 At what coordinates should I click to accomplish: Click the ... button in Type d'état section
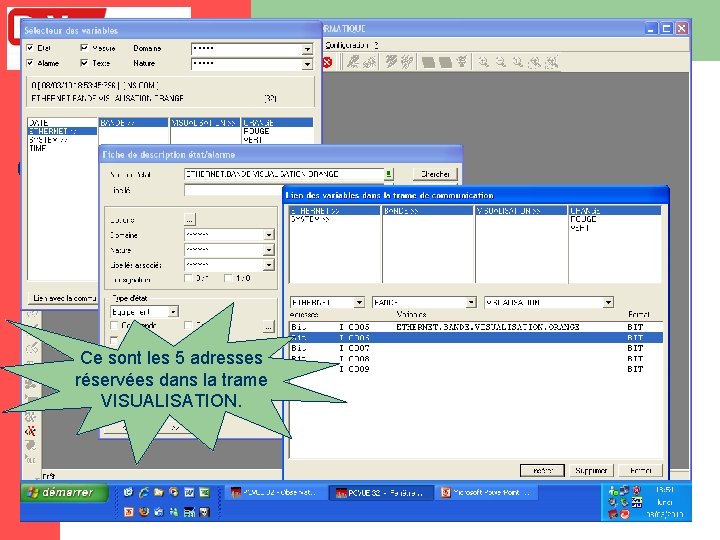(268, 326)
